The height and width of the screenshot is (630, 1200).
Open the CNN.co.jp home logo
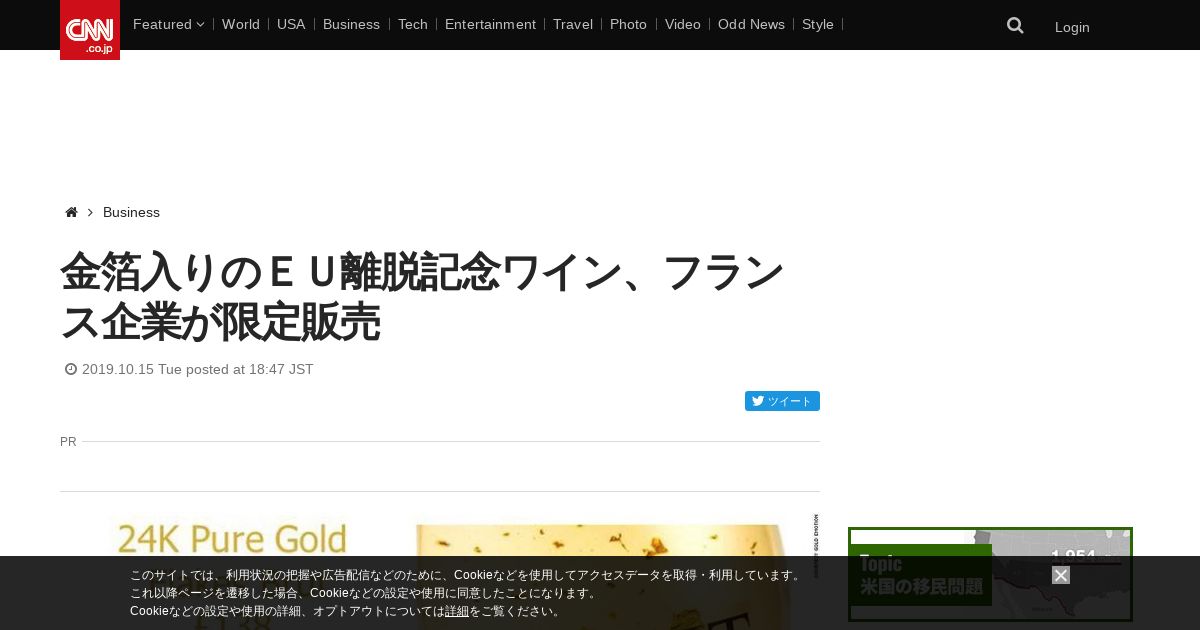click(x=90, y=30)
